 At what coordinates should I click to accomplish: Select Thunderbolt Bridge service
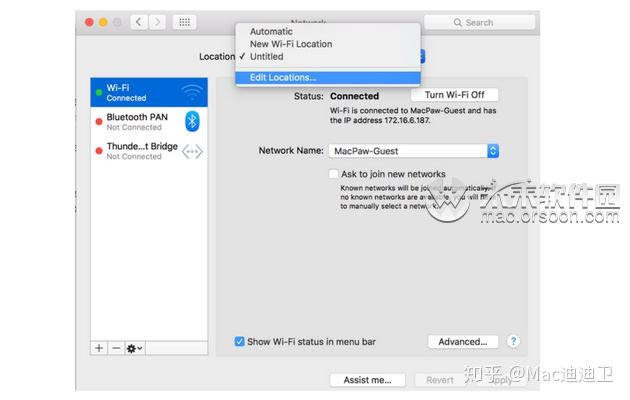tap(149, 151)
